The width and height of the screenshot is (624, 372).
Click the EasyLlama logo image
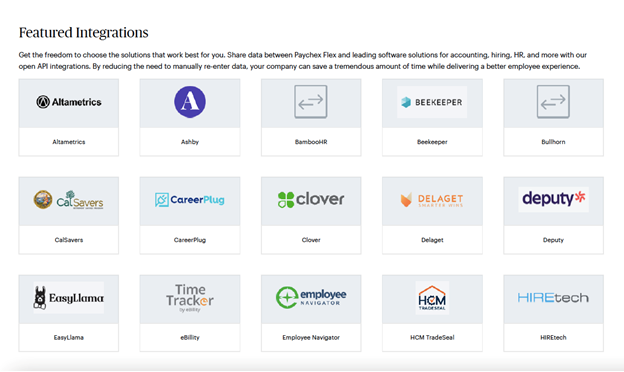tap(68, 298)
